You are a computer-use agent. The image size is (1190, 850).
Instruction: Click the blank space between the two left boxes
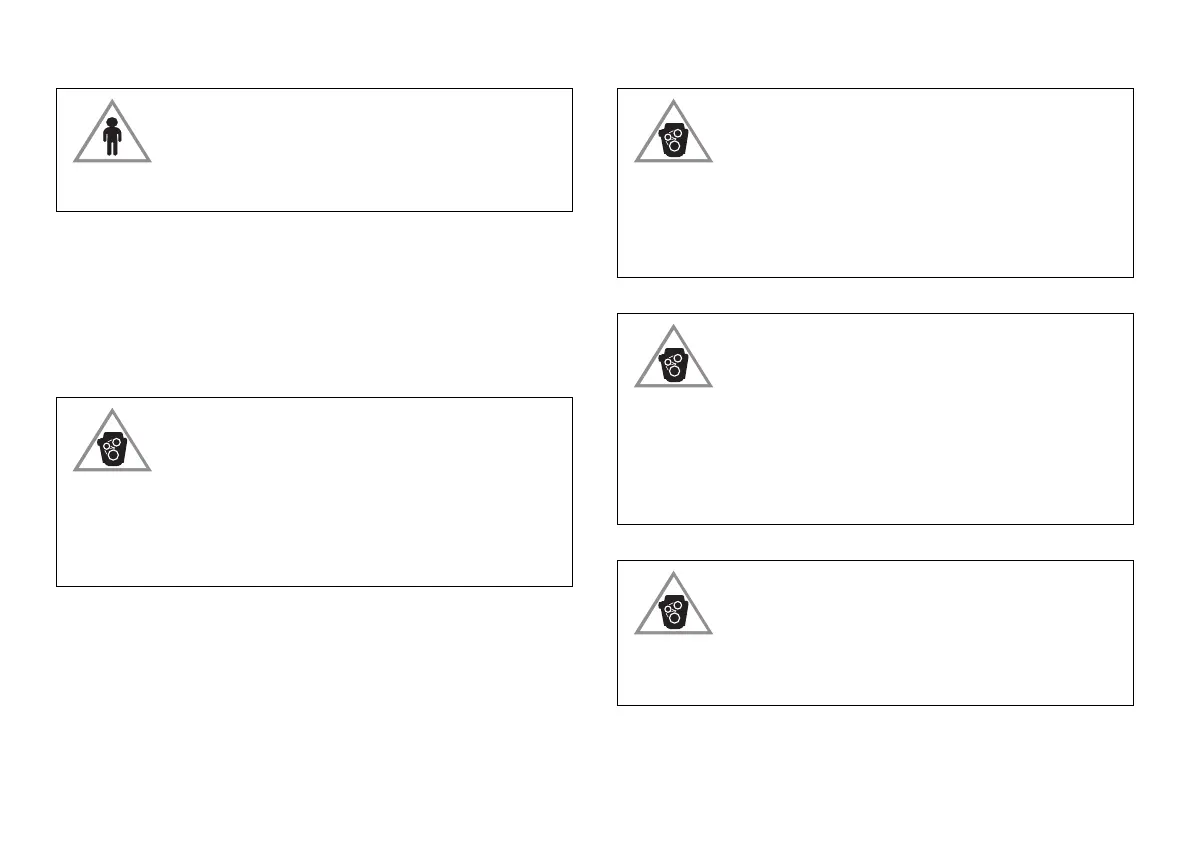coord(314,304)
